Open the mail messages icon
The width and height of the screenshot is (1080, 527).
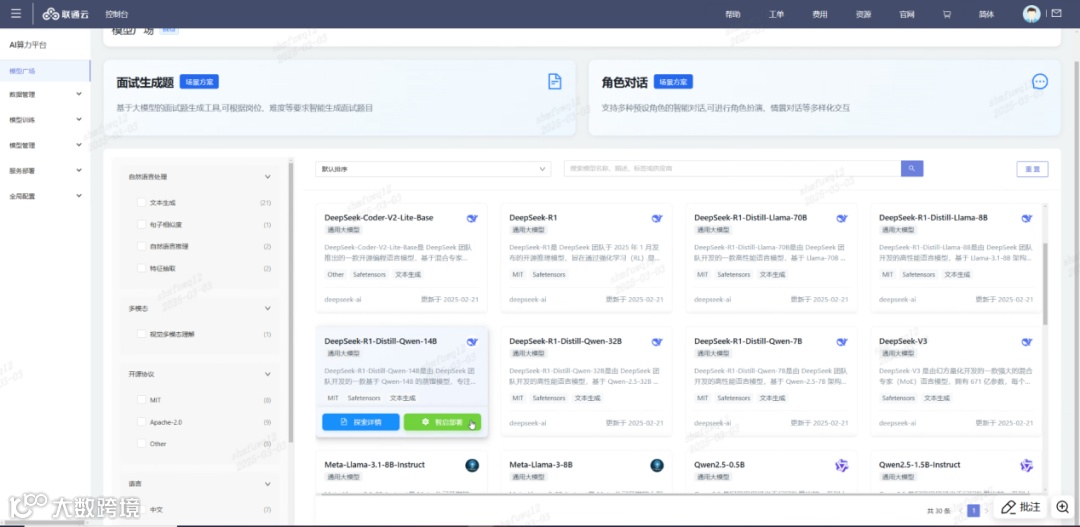click(x=1057, y=13)
